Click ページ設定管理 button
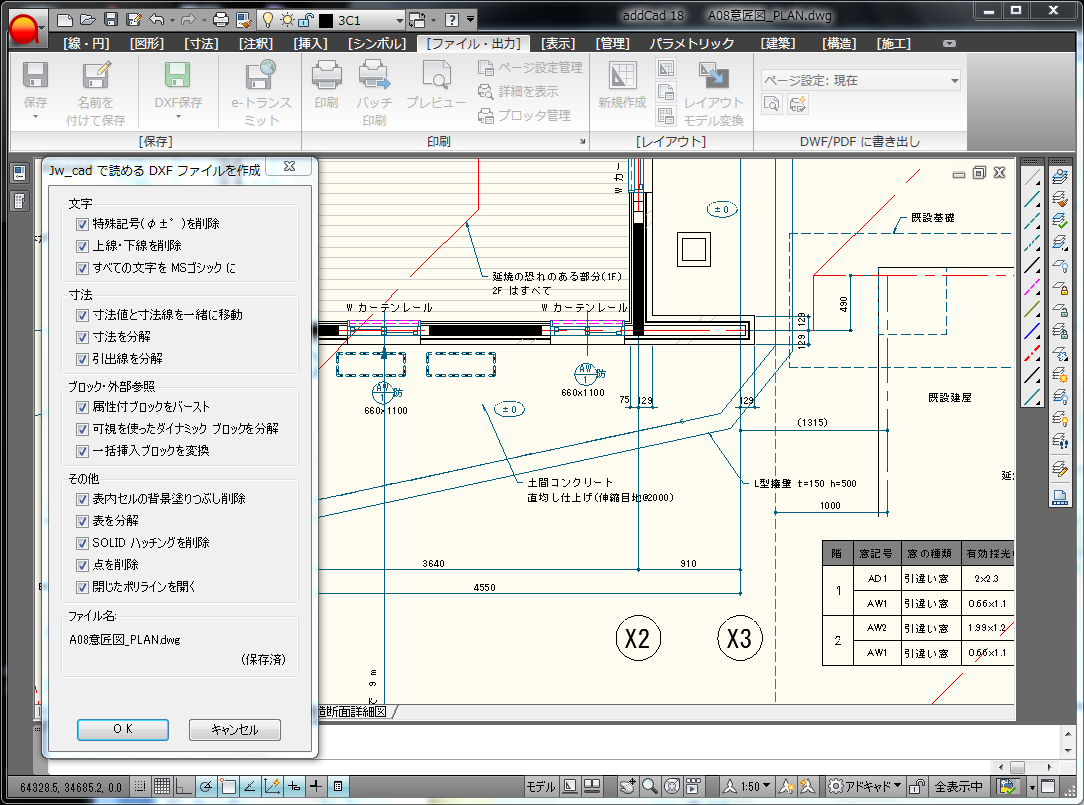Screen dimensions: 1084x805 [530, 68]
